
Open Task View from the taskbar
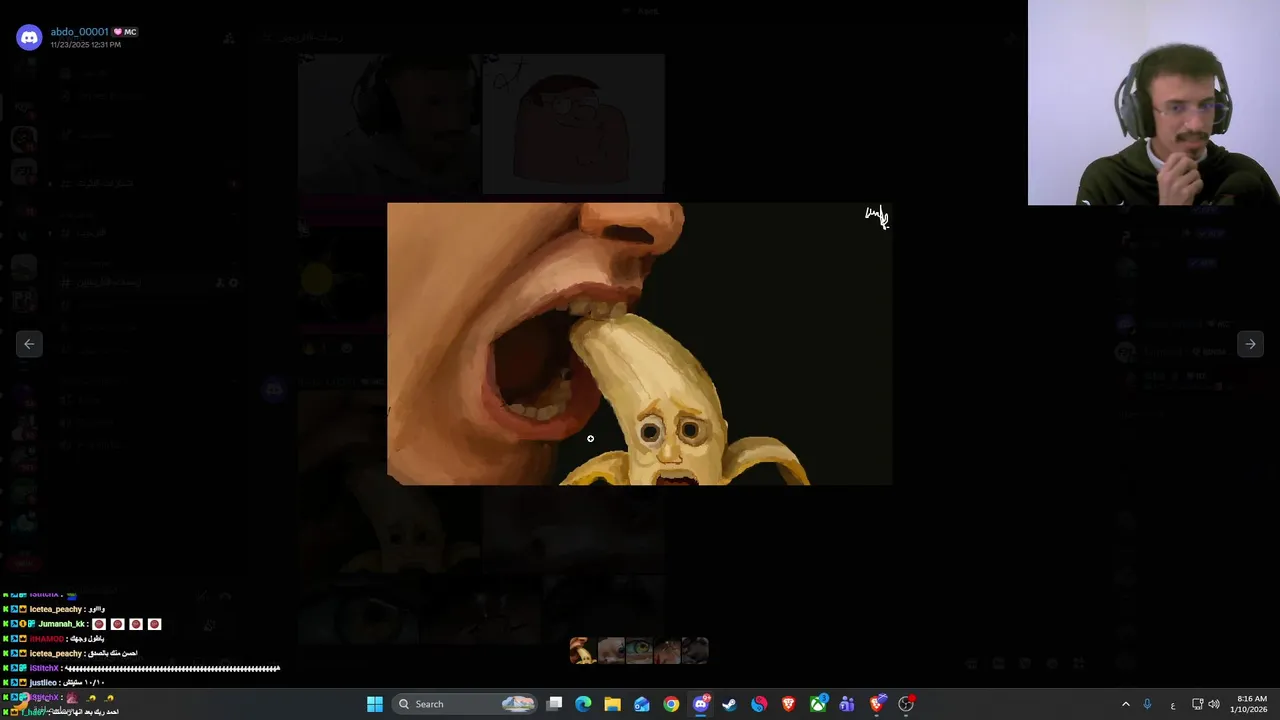tap(555, 704)
